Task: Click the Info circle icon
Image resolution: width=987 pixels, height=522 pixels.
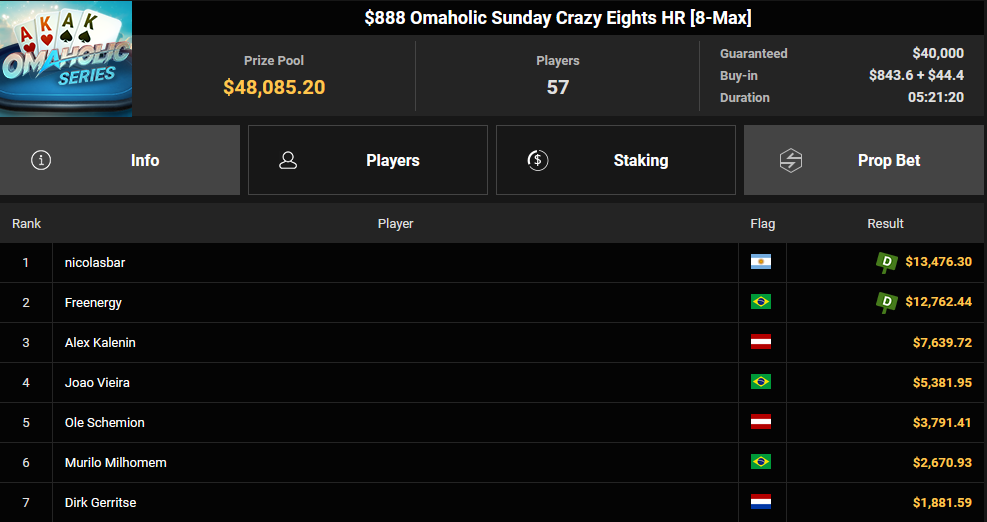Action: tap(41, 160)
